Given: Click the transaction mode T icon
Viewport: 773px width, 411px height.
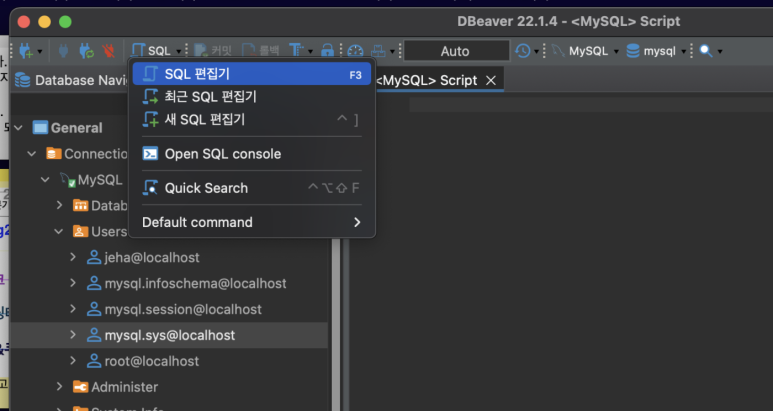Looking at the screenshot, I should 296,50.
